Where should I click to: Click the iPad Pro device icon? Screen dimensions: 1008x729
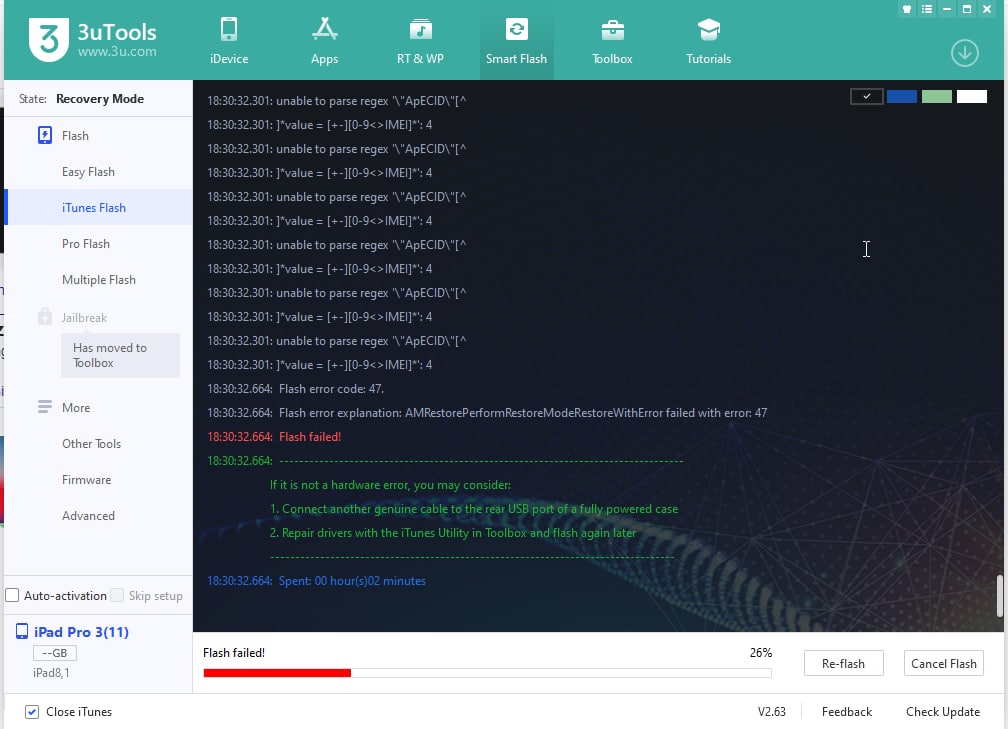(x=22, y=631)
